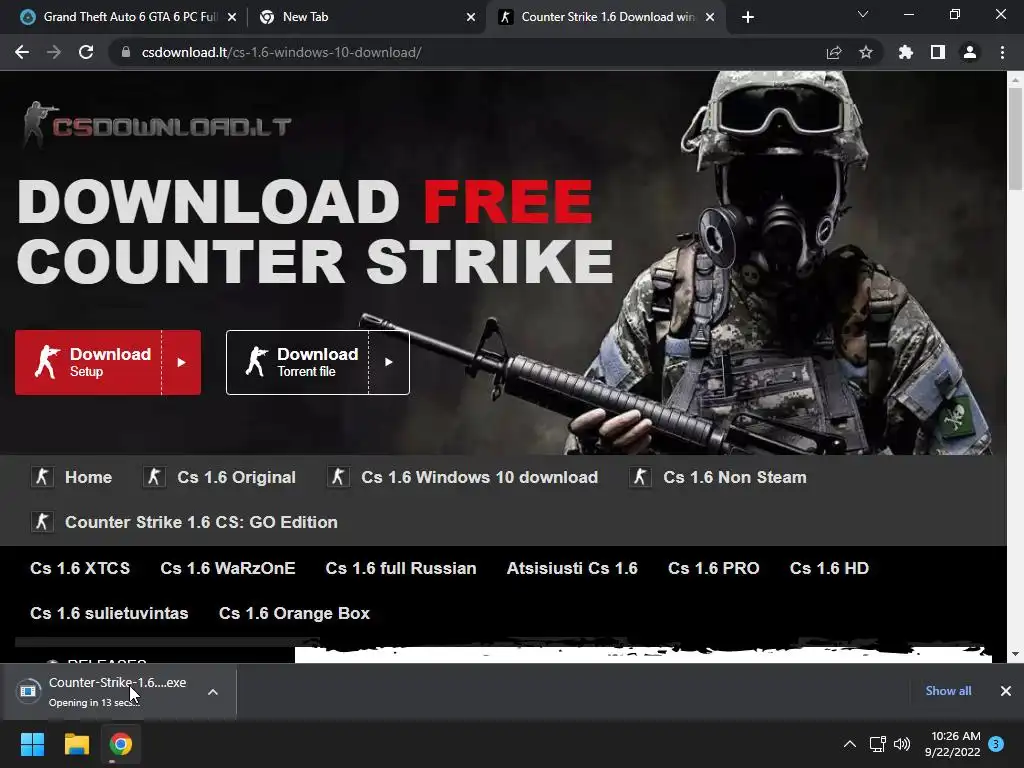
Task: Open File Explorer from taskbar
Action: [76, 744]
